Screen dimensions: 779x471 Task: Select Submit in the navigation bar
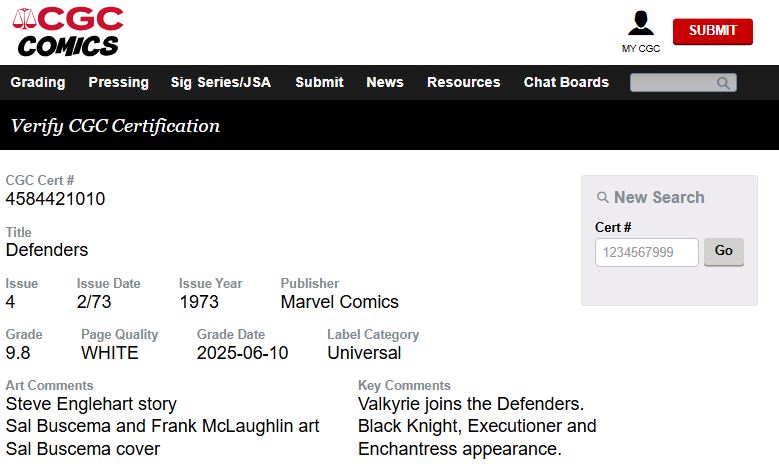click(319, 82)
